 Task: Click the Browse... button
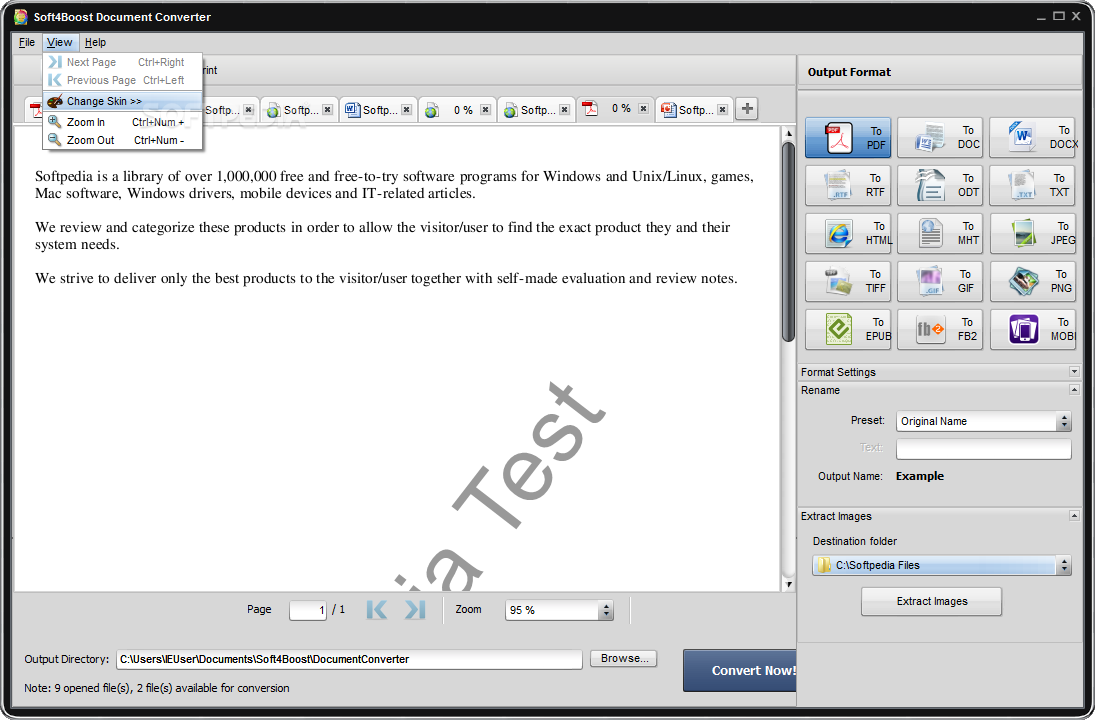point(624,659)
